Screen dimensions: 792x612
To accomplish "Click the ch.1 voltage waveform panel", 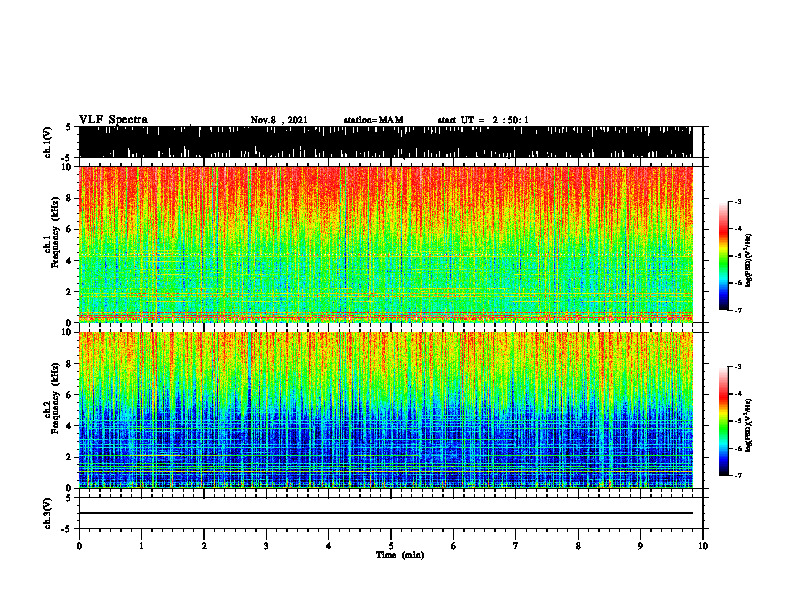I will click(x=386, y=142).
